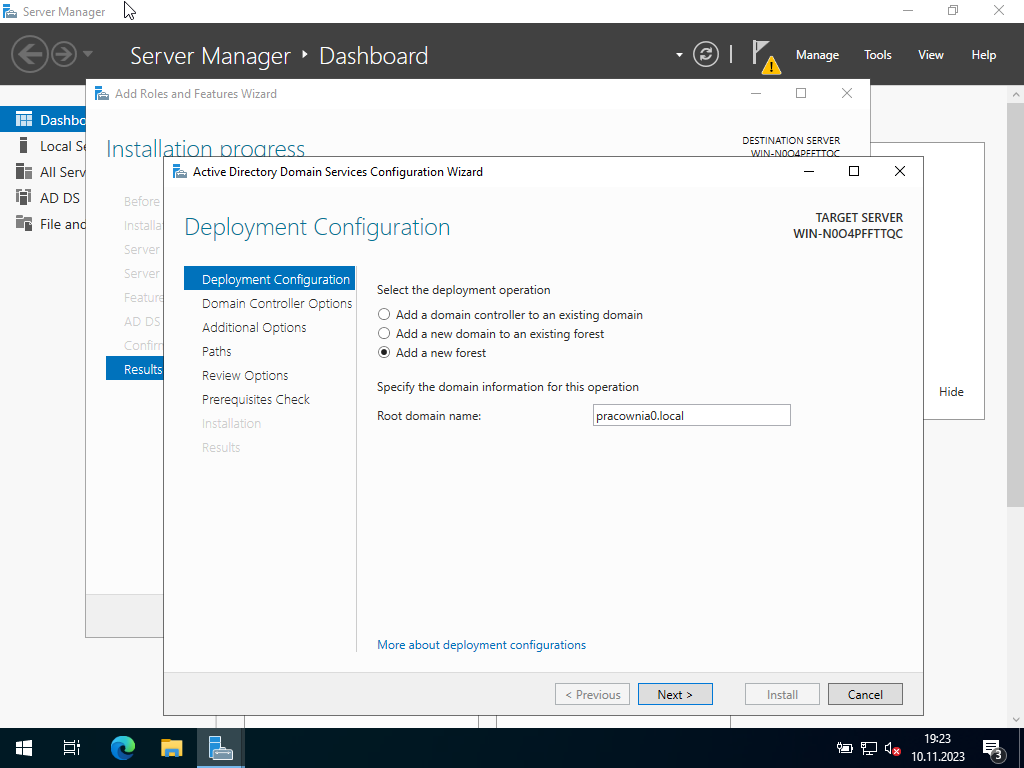Minimize the Add Roles and Features Wizard
The image size is (1024, 768).
pyautogui.click(x=756, y=93)
